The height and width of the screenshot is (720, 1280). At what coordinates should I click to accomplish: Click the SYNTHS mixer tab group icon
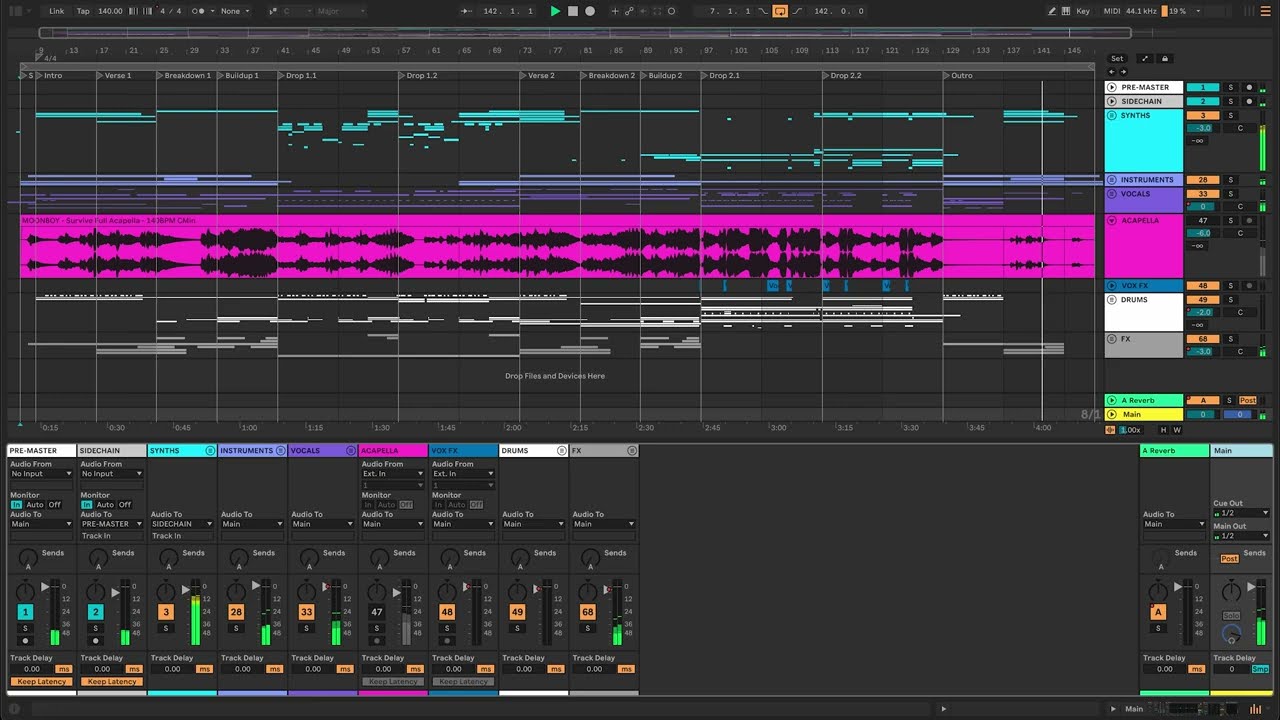[210, 451]
